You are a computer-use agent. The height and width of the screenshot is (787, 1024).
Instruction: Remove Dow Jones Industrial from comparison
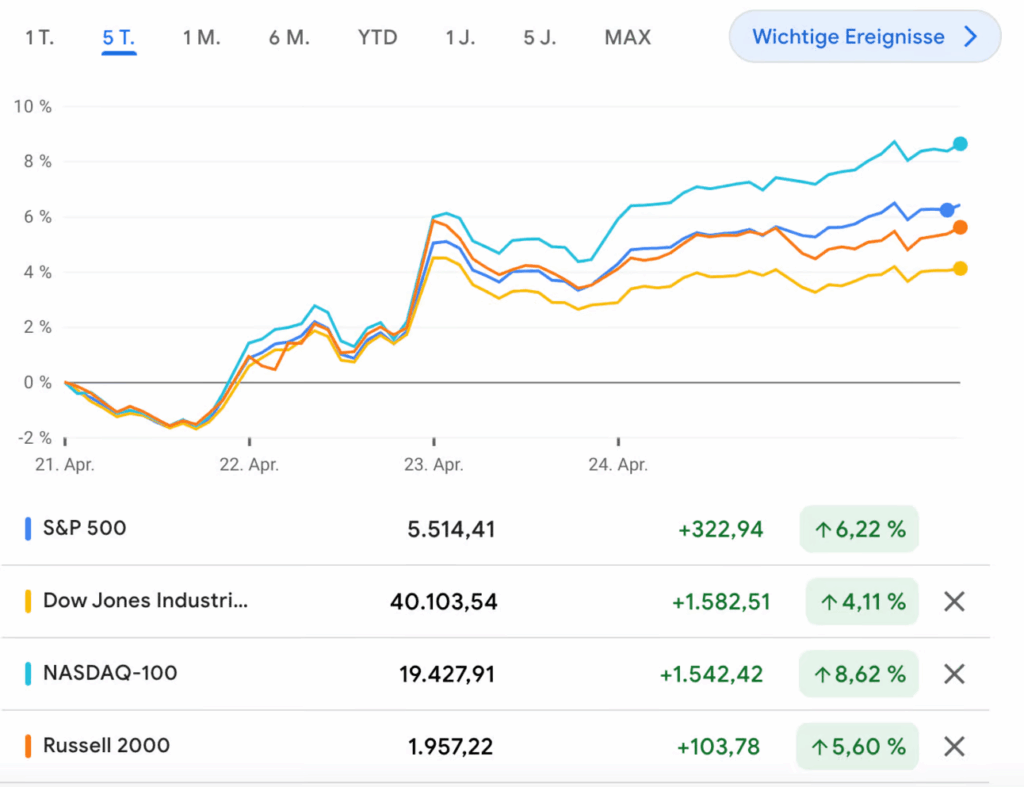pos(954,601)
